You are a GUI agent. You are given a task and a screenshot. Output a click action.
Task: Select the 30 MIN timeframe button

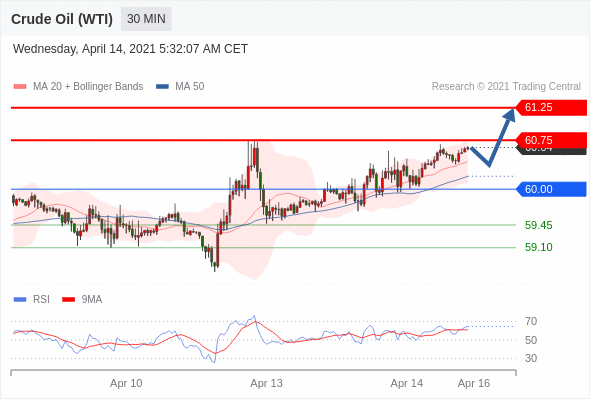(146, 19)
